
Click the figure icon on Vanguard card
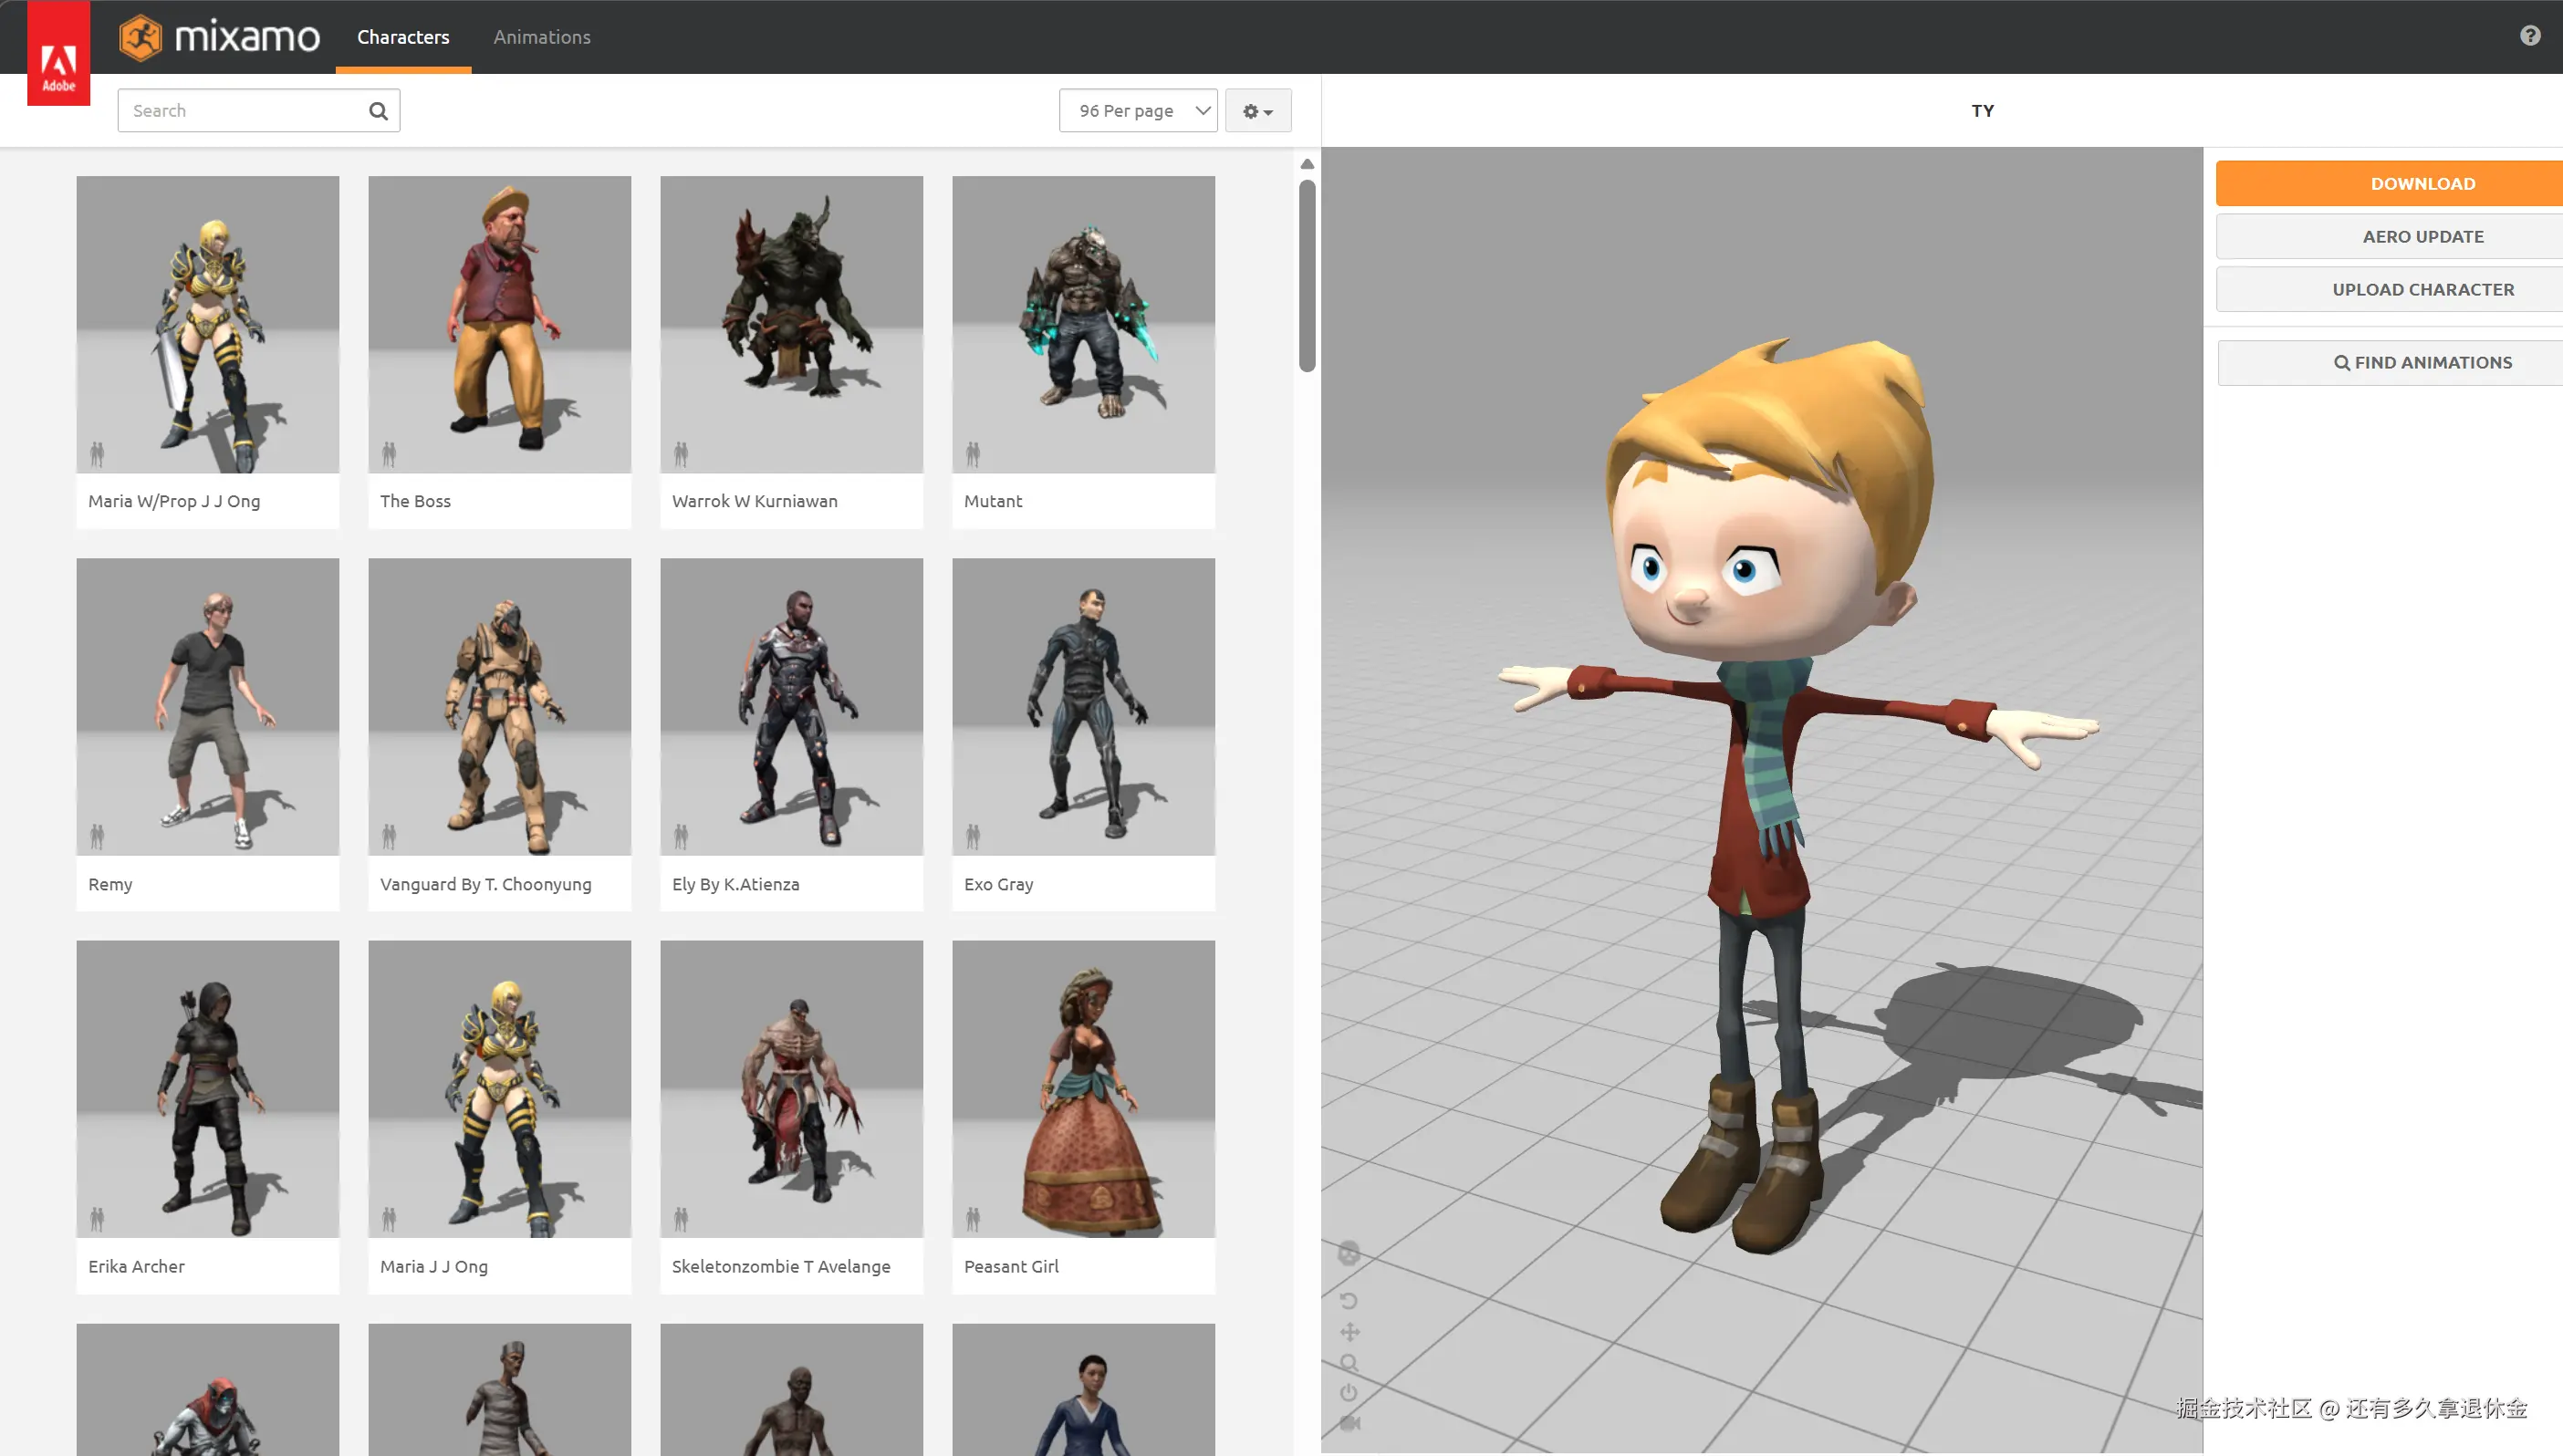[x=389, y=836]
